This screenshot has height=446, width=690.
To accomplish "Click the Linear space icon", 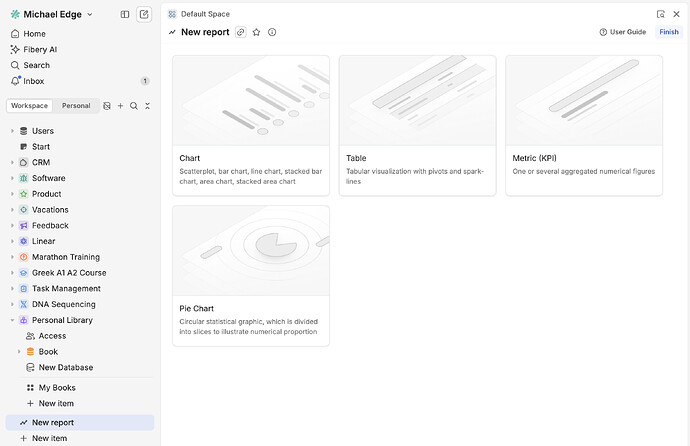I will tap(24, 241).
